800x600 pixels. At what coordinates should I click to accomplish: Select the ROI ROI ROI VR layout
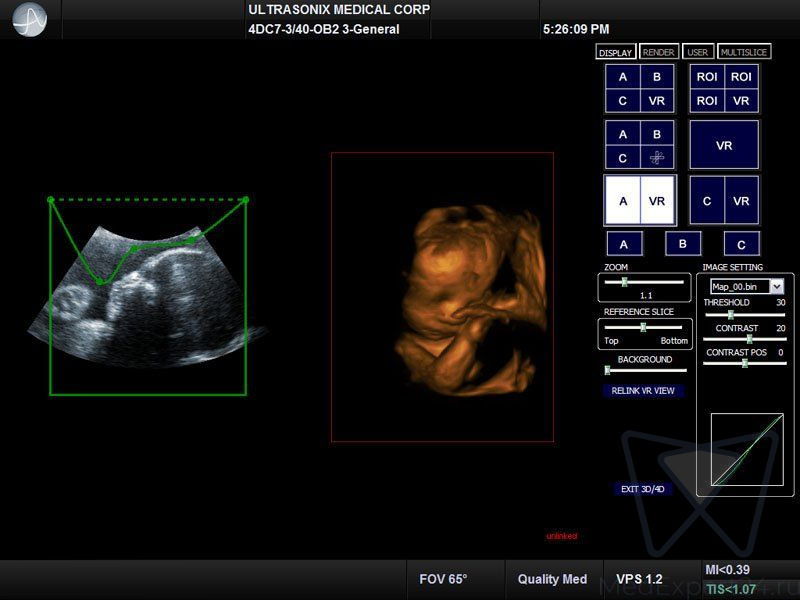coord(724,89)
